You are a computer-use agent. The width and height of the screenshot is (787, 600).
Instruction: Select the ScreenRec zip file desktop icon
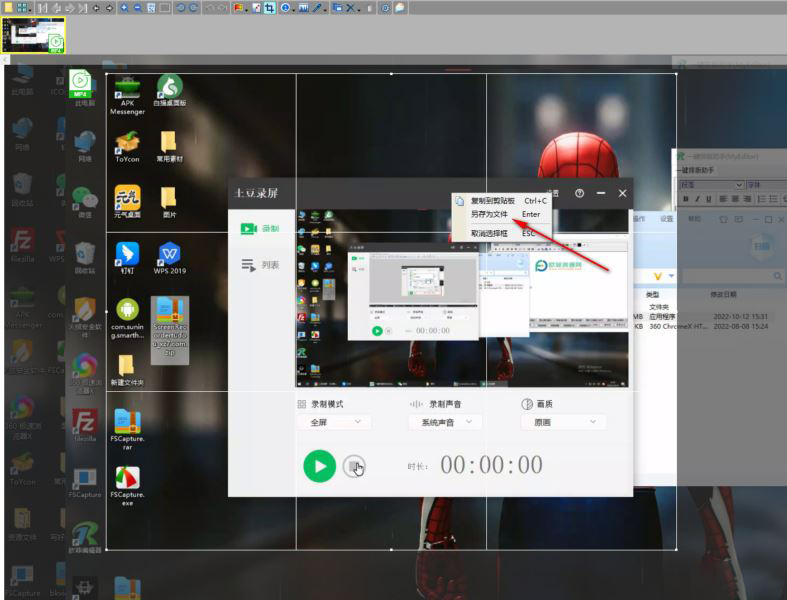pos(170,330)
